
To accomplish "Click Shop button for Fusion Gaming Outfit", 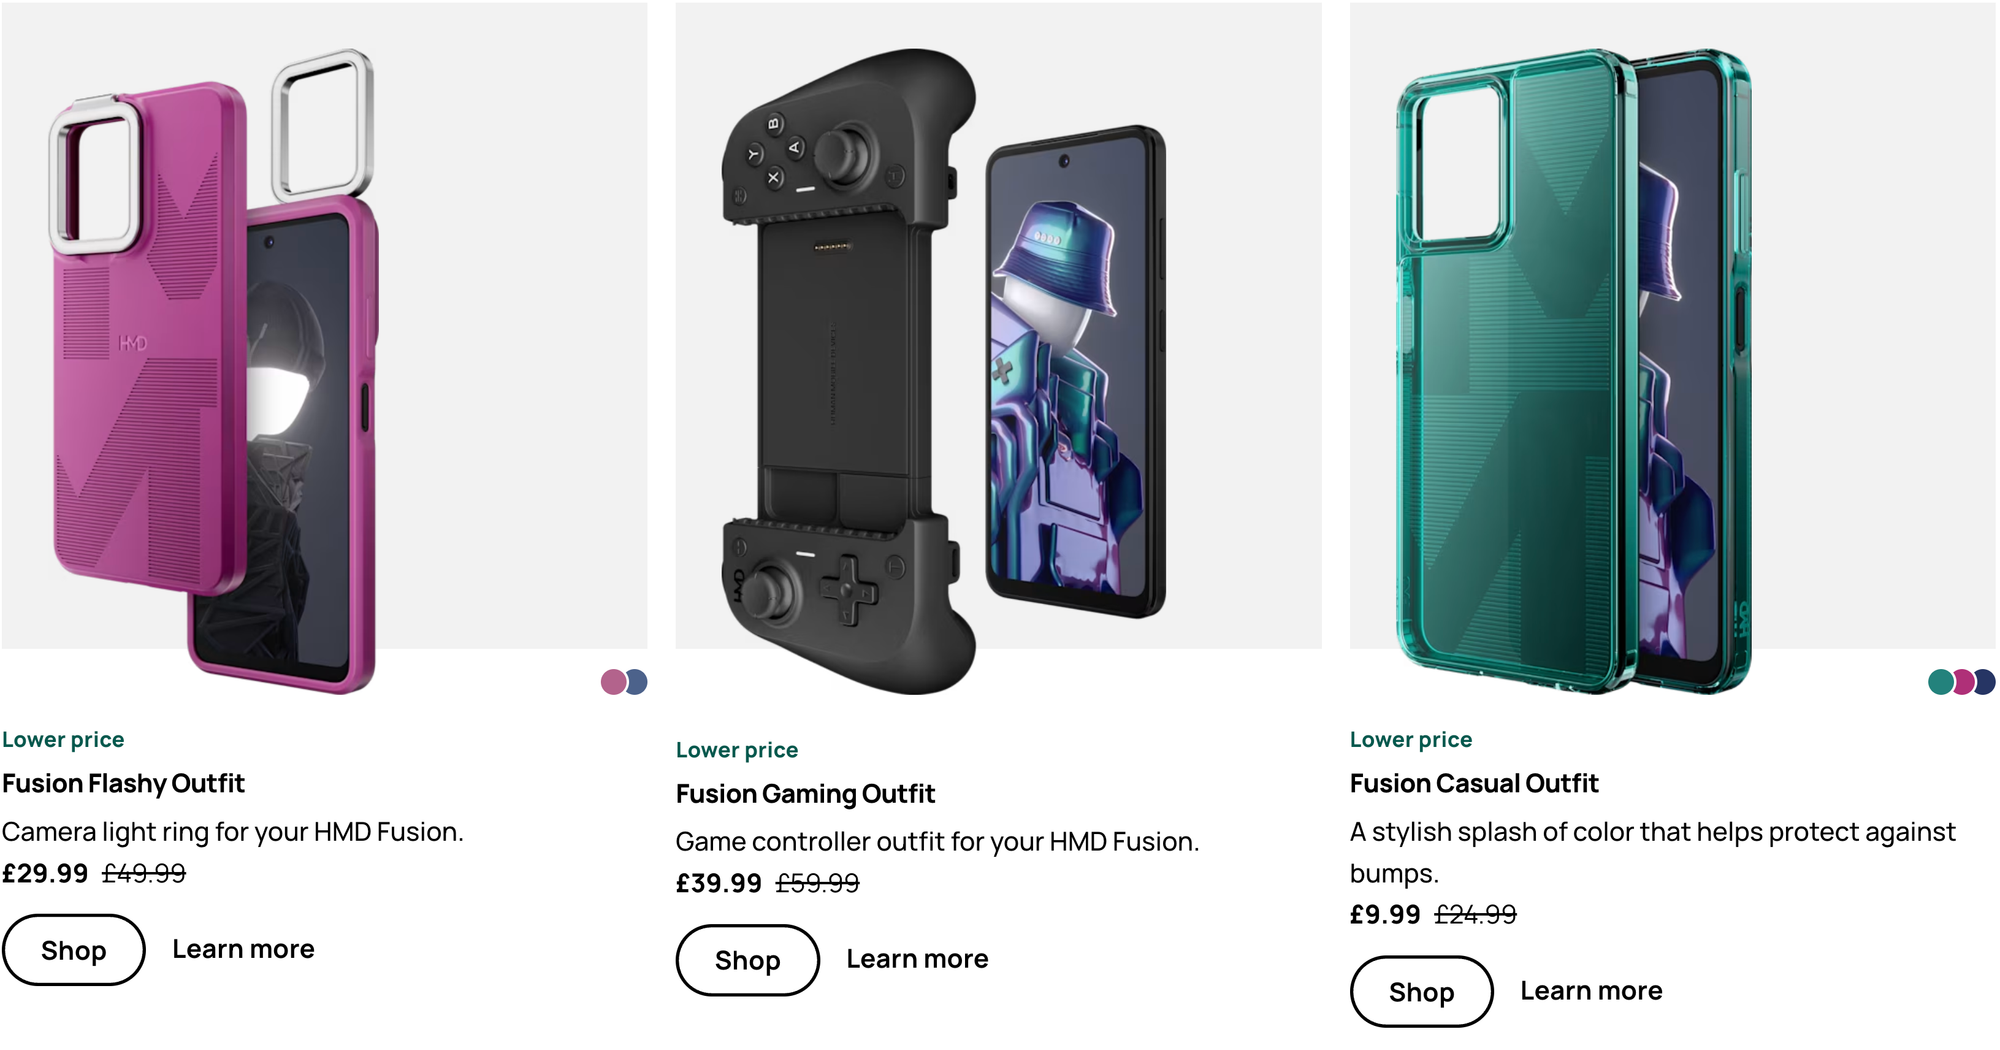I will pos(748,960).
